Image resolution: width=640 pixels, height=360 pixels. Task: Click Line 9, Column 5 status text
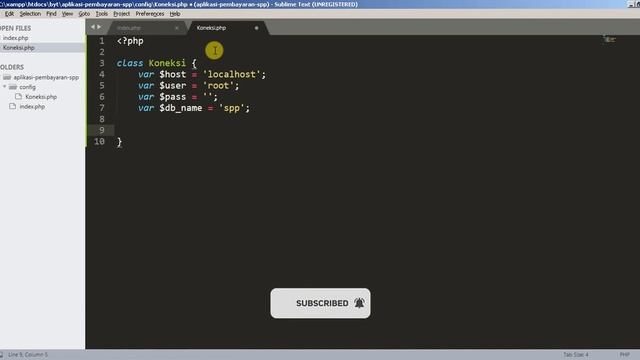pos(28,355)
